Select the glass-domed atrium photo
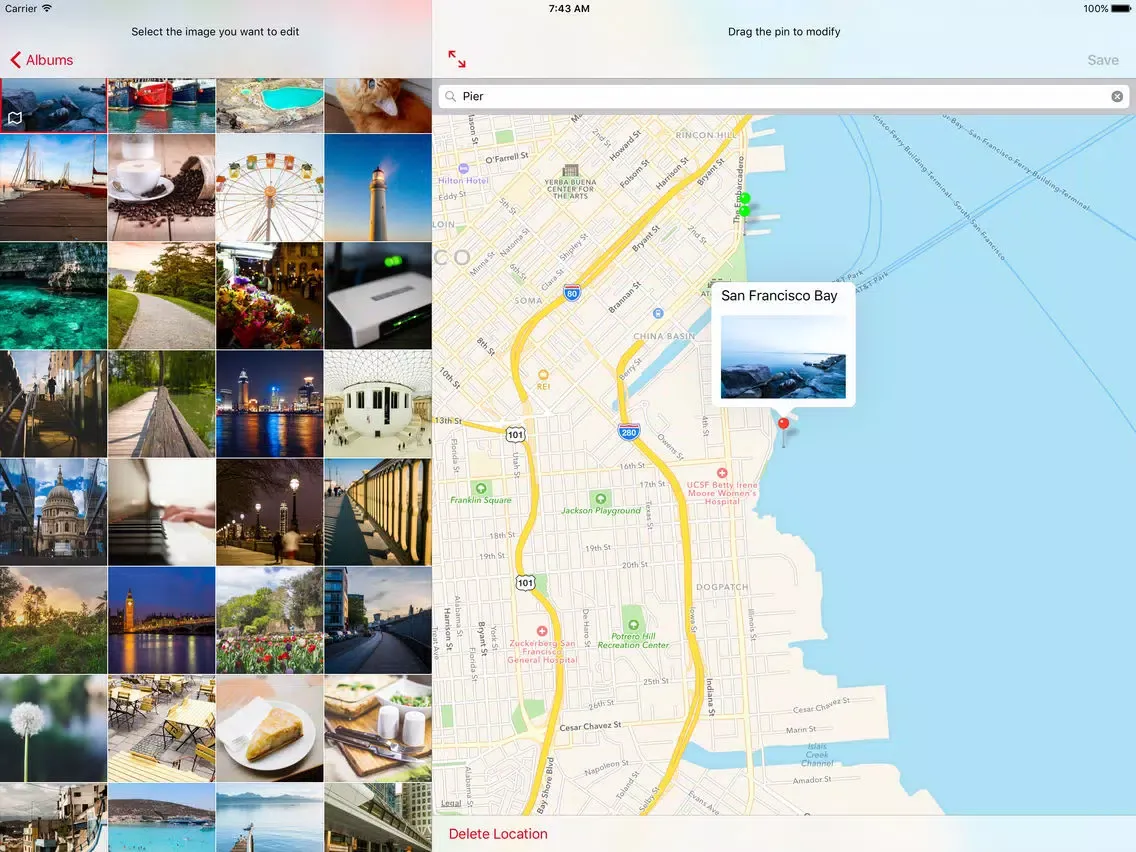 pyautogui.click(x=378, y=404)
